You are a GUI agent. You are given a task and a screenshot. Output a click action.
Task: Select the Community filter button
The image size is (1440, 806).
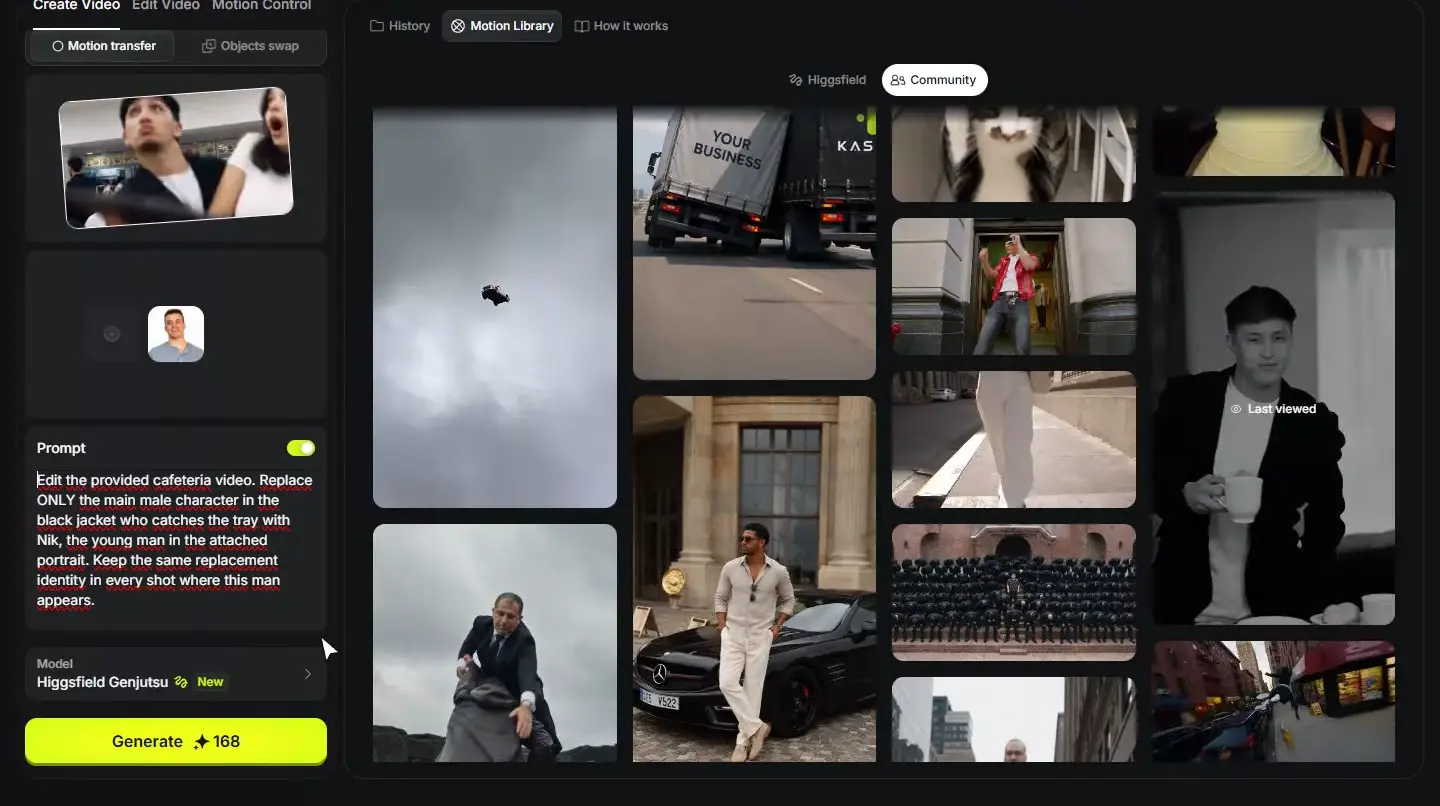[934, 80]
